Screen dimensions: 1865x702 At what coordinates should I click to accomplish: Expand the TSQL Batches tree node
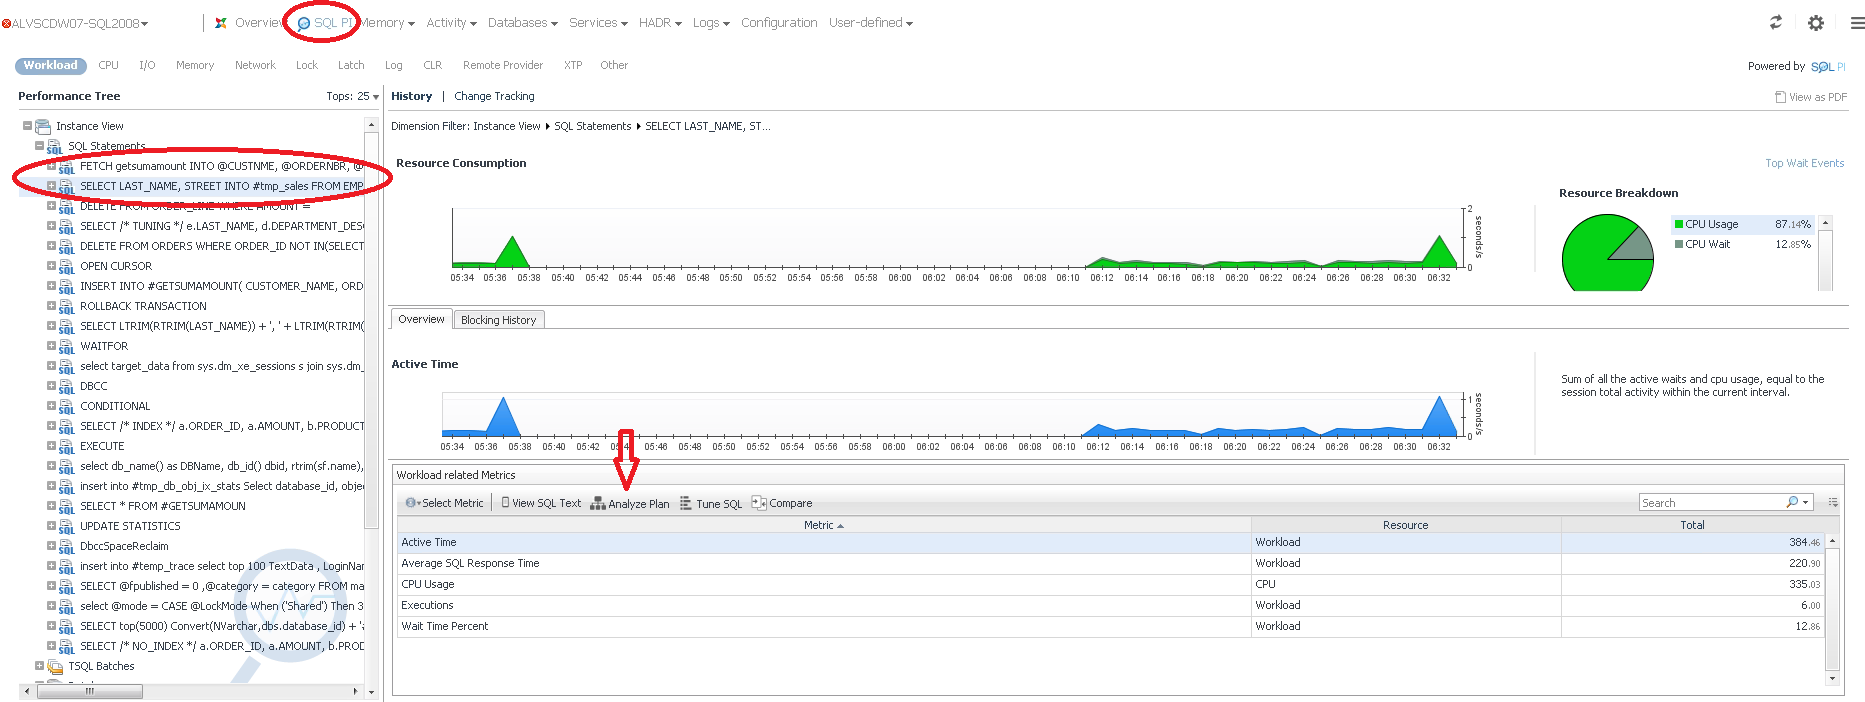(39, 666)
